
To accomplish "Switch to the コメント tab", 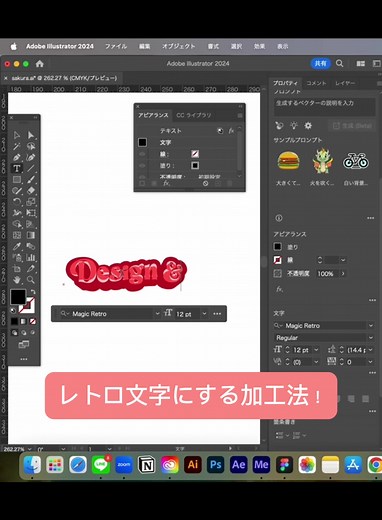I will 316,83.
